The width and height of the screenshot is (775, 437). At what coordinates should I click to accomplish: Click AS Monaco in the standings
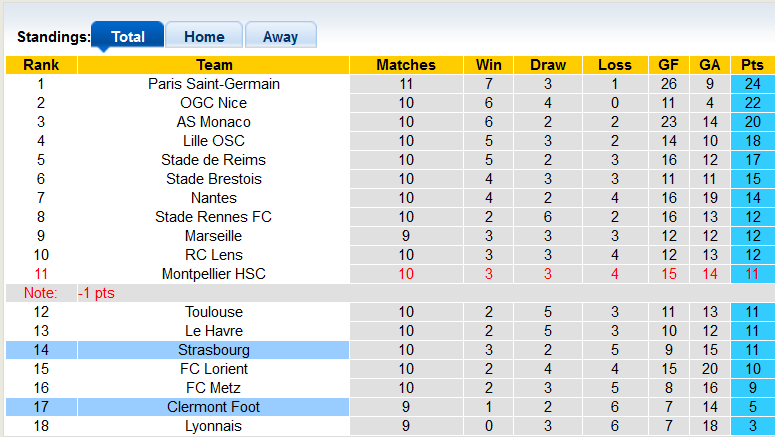[213, 122]
